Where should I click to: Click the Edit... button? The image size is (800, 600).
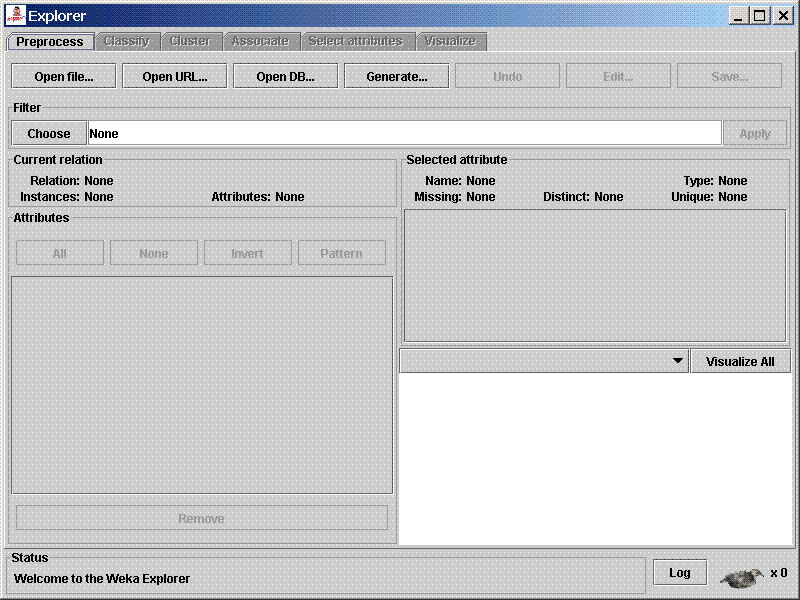618,77
